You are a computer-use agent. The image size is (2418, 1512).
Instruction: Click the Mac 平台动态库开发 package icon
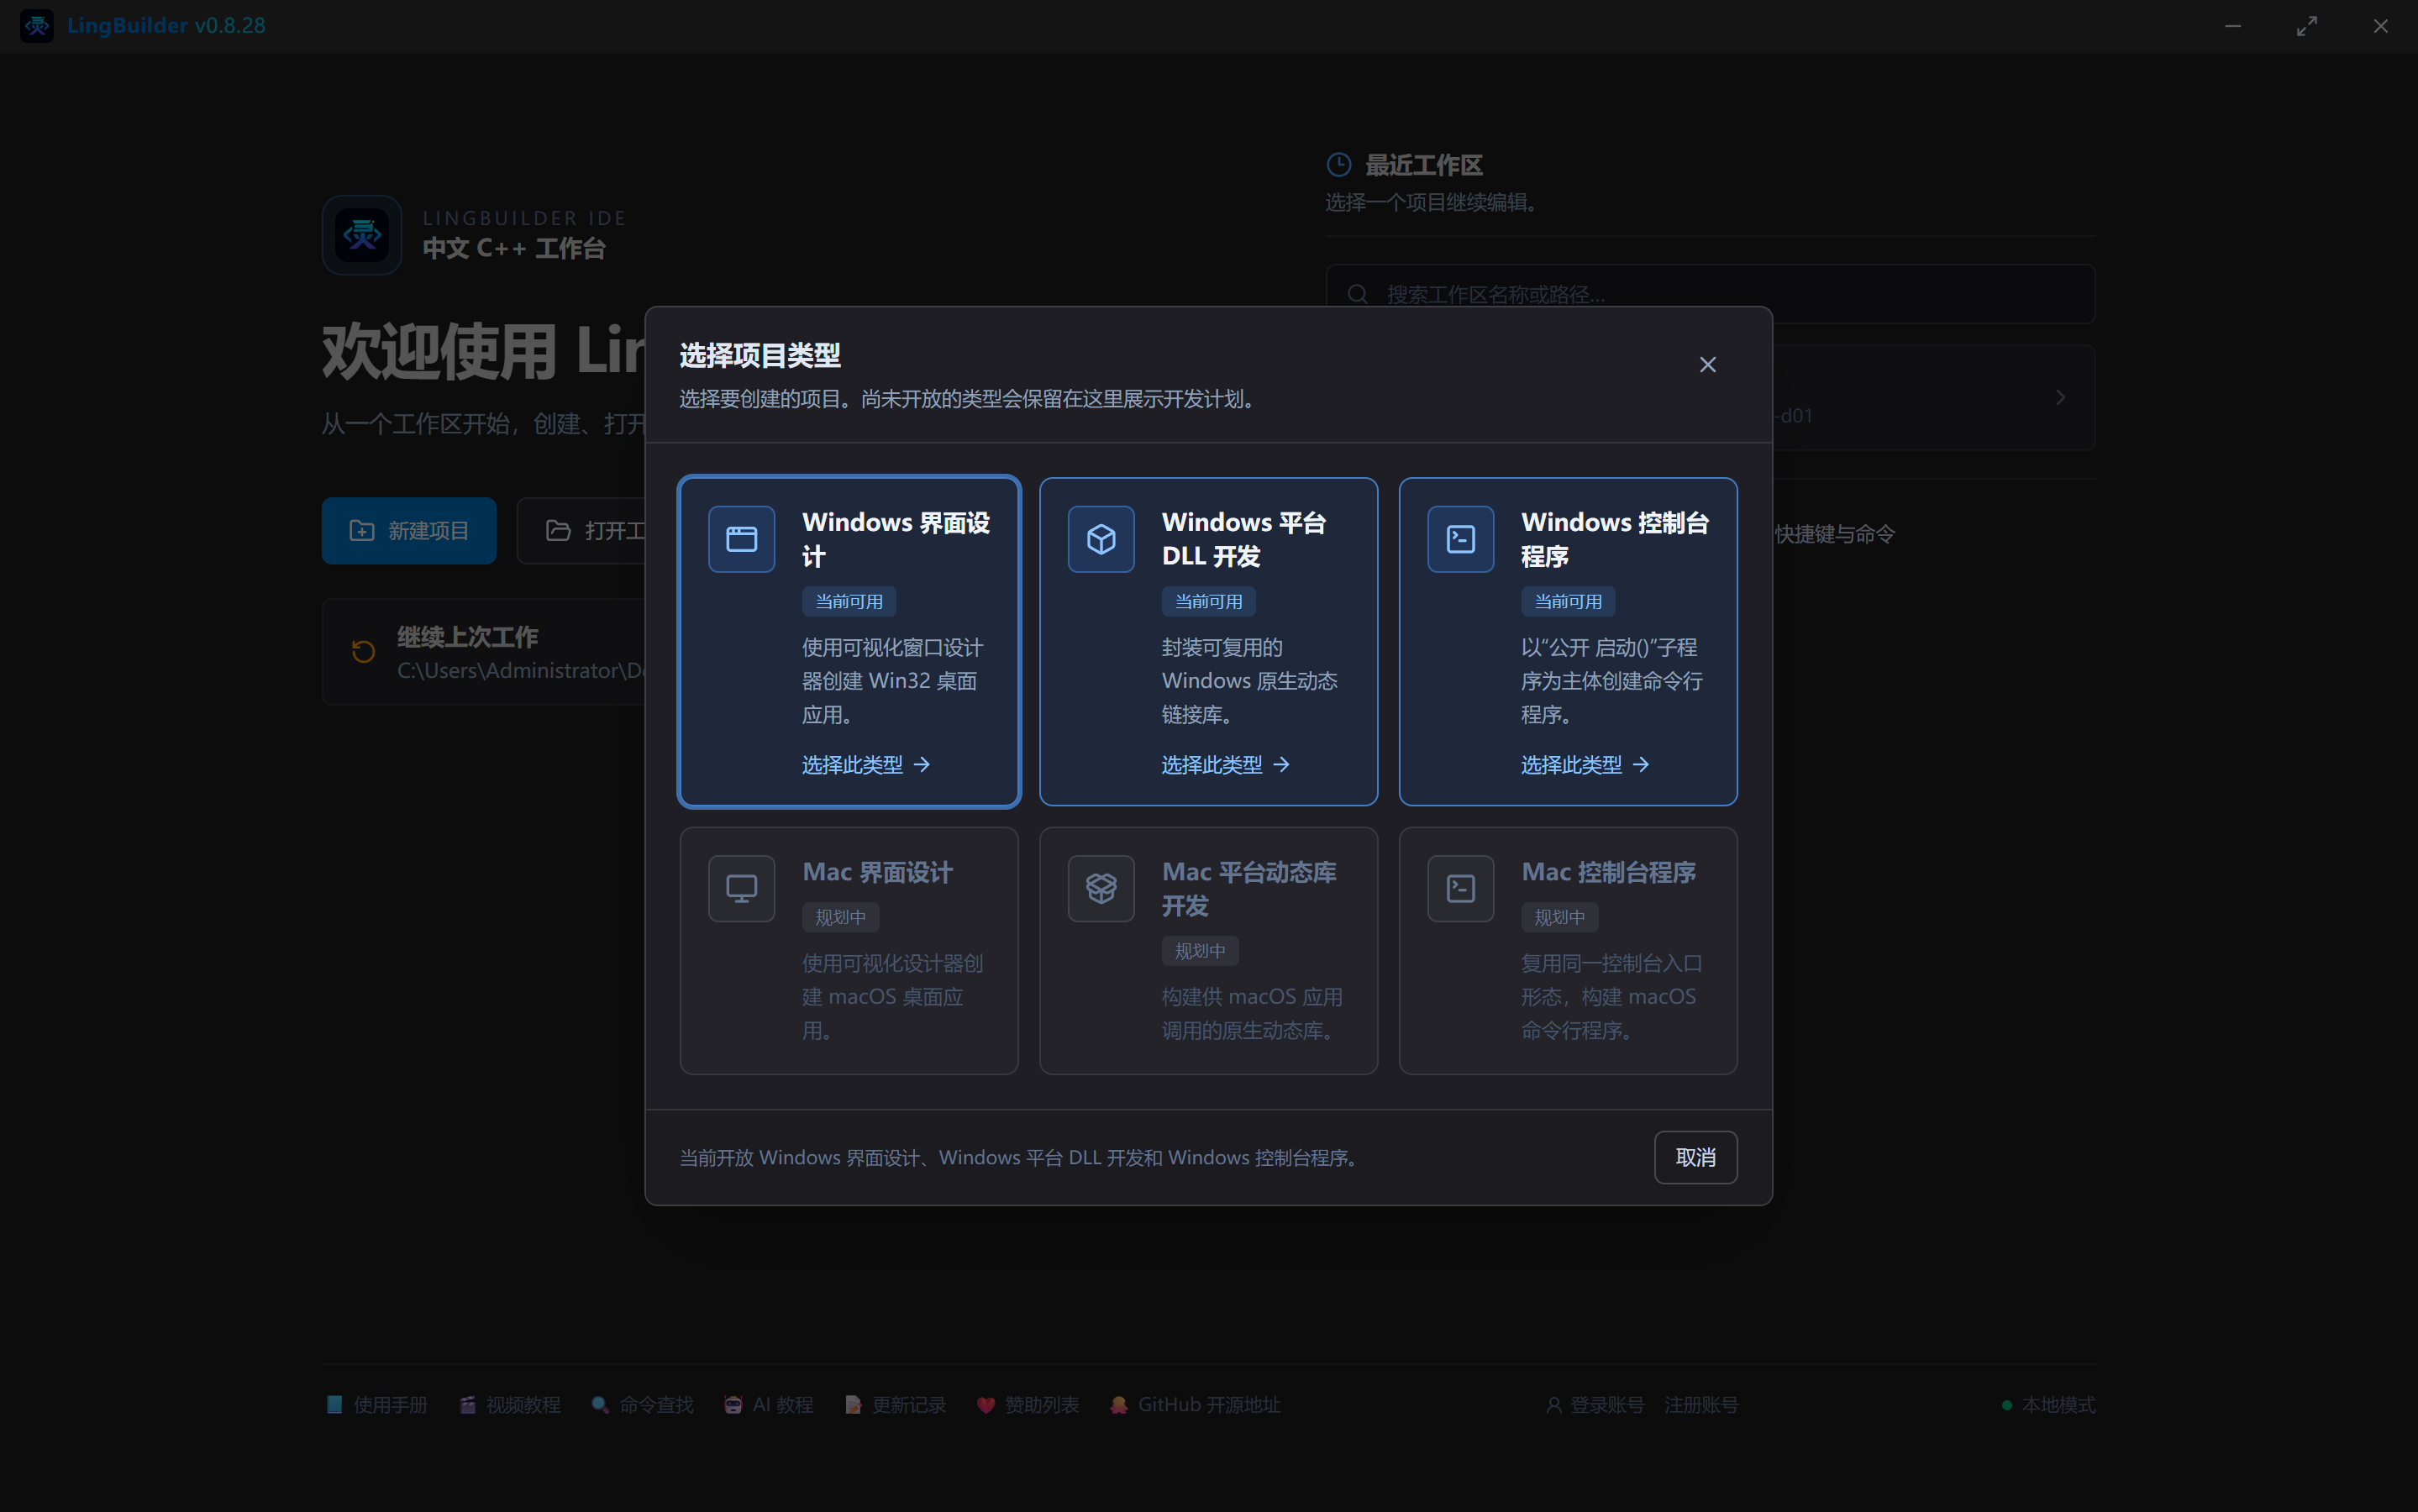click(x=1101, y=888)
